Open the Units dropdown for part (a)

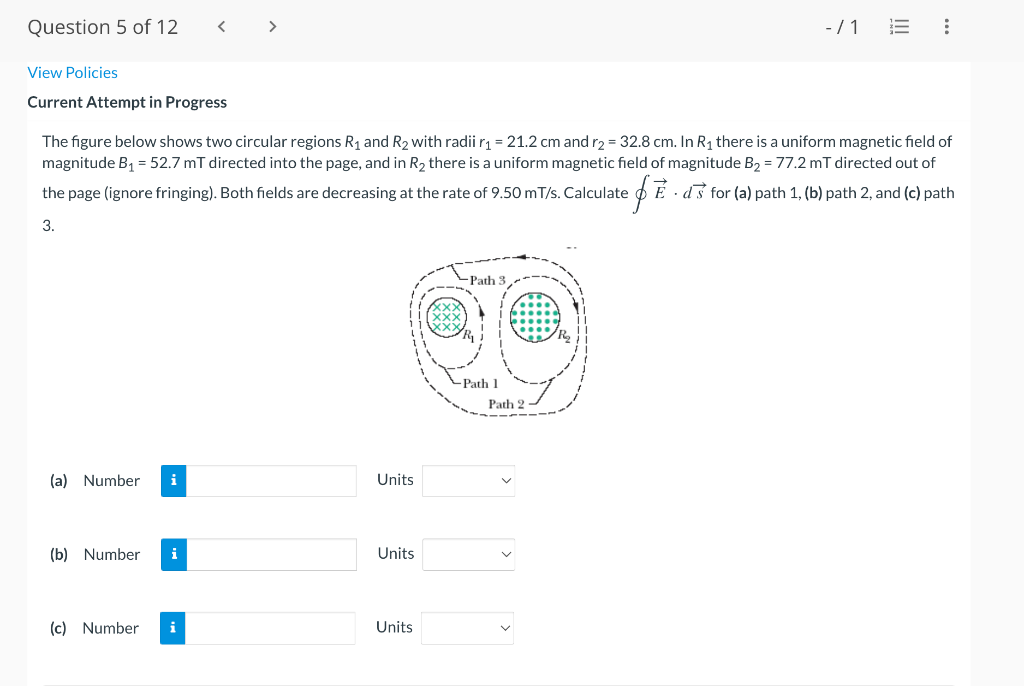468,481
